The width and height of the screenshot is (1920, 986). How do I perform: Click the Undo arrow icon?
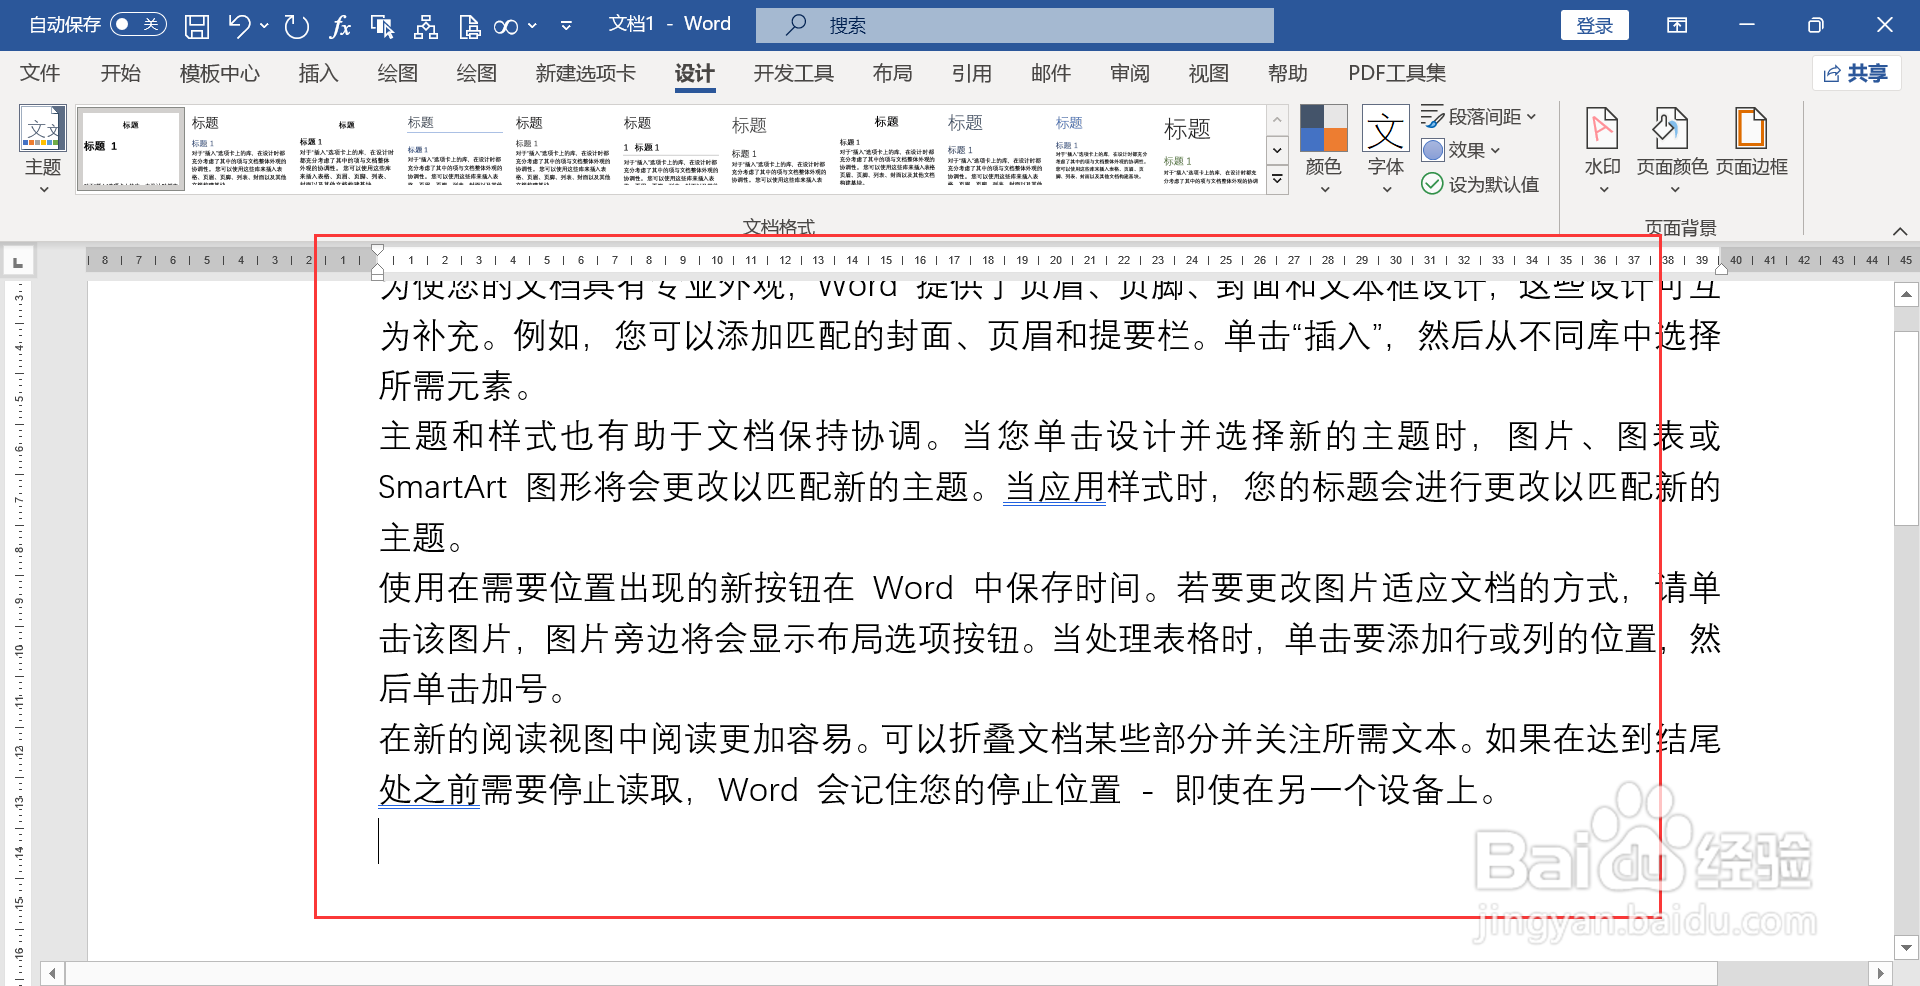pyautogui.click(x=238, y=26)
